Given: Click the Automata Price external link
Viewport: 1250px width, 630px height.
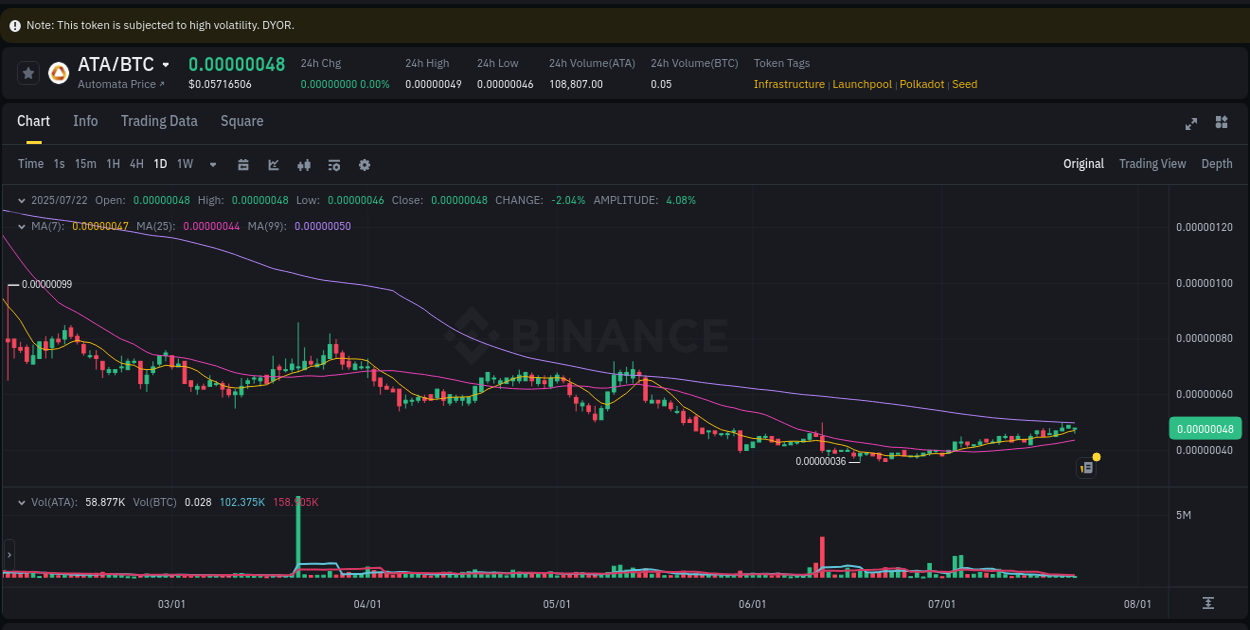Looking at the screenshot, I should coord(118,84).
